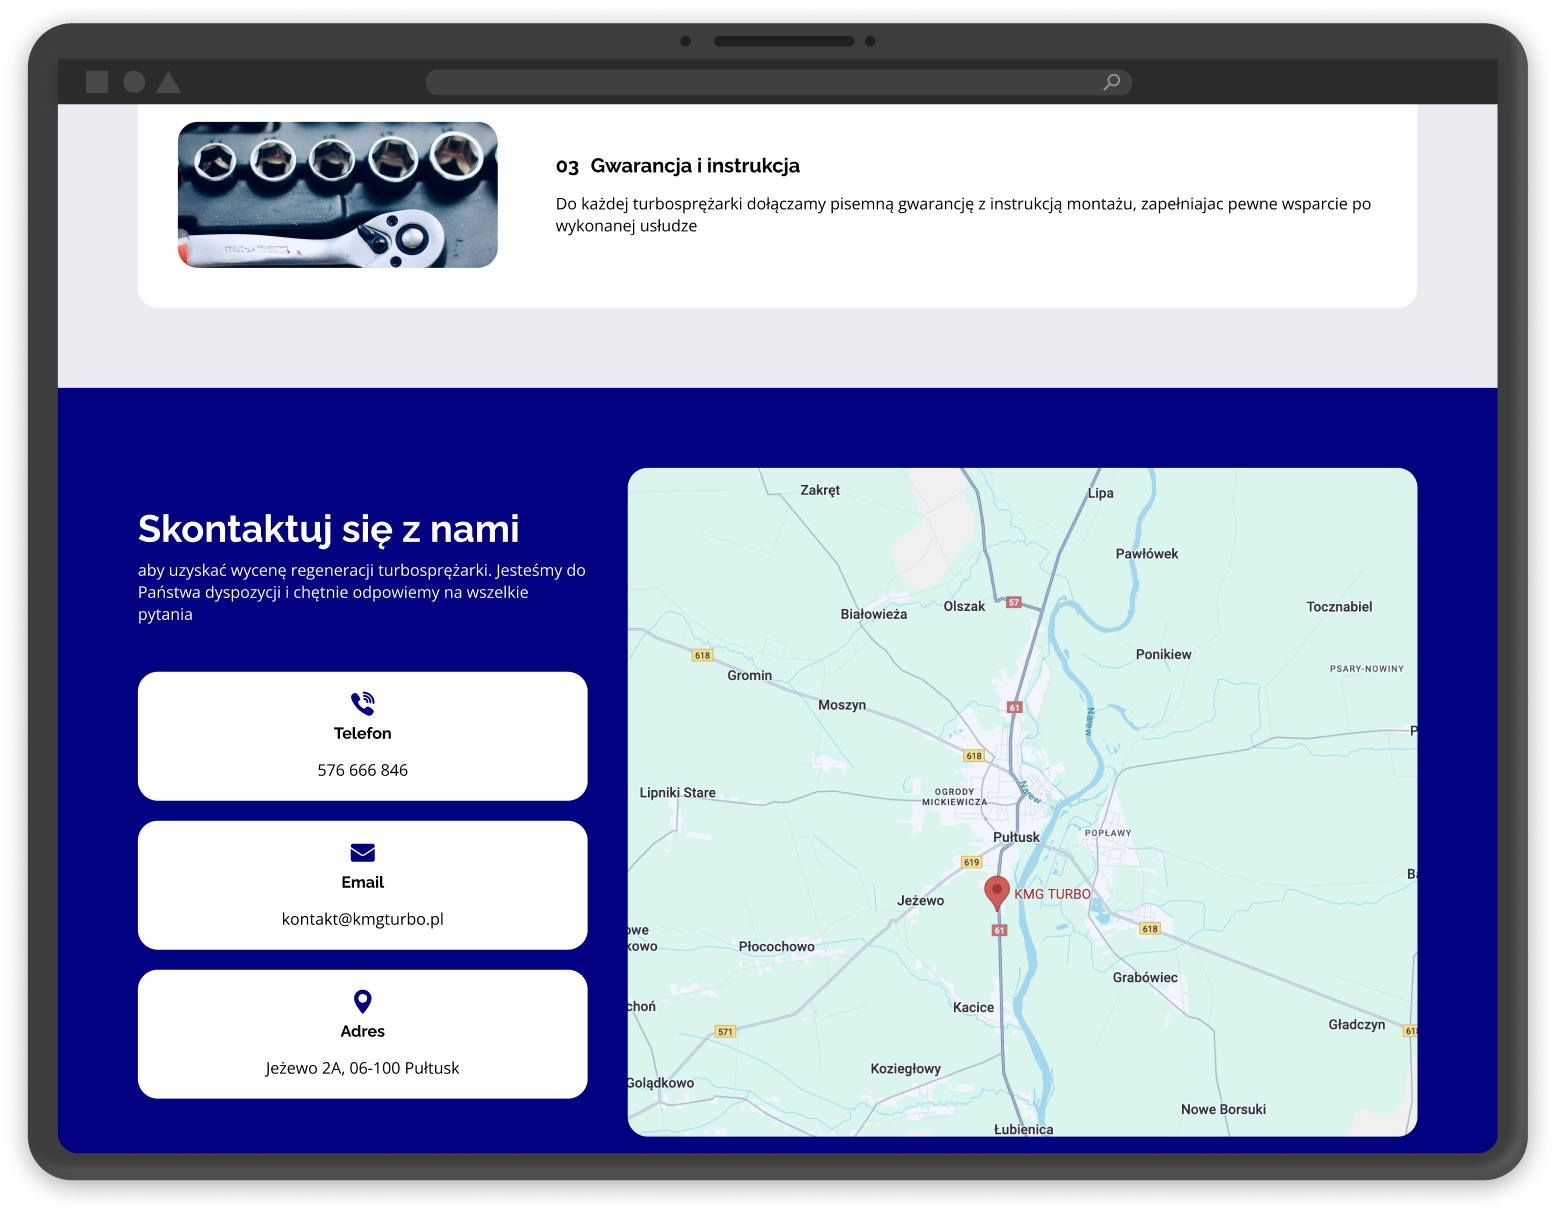
Task: Select the Adres card heading
Action: pyautogui.click(x=363, y=1031)
